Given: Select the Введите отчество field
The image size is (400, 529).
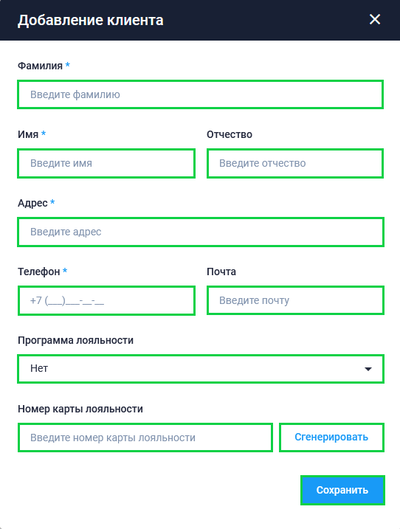Looking at the screenshot, I should [x=295, y=163].
